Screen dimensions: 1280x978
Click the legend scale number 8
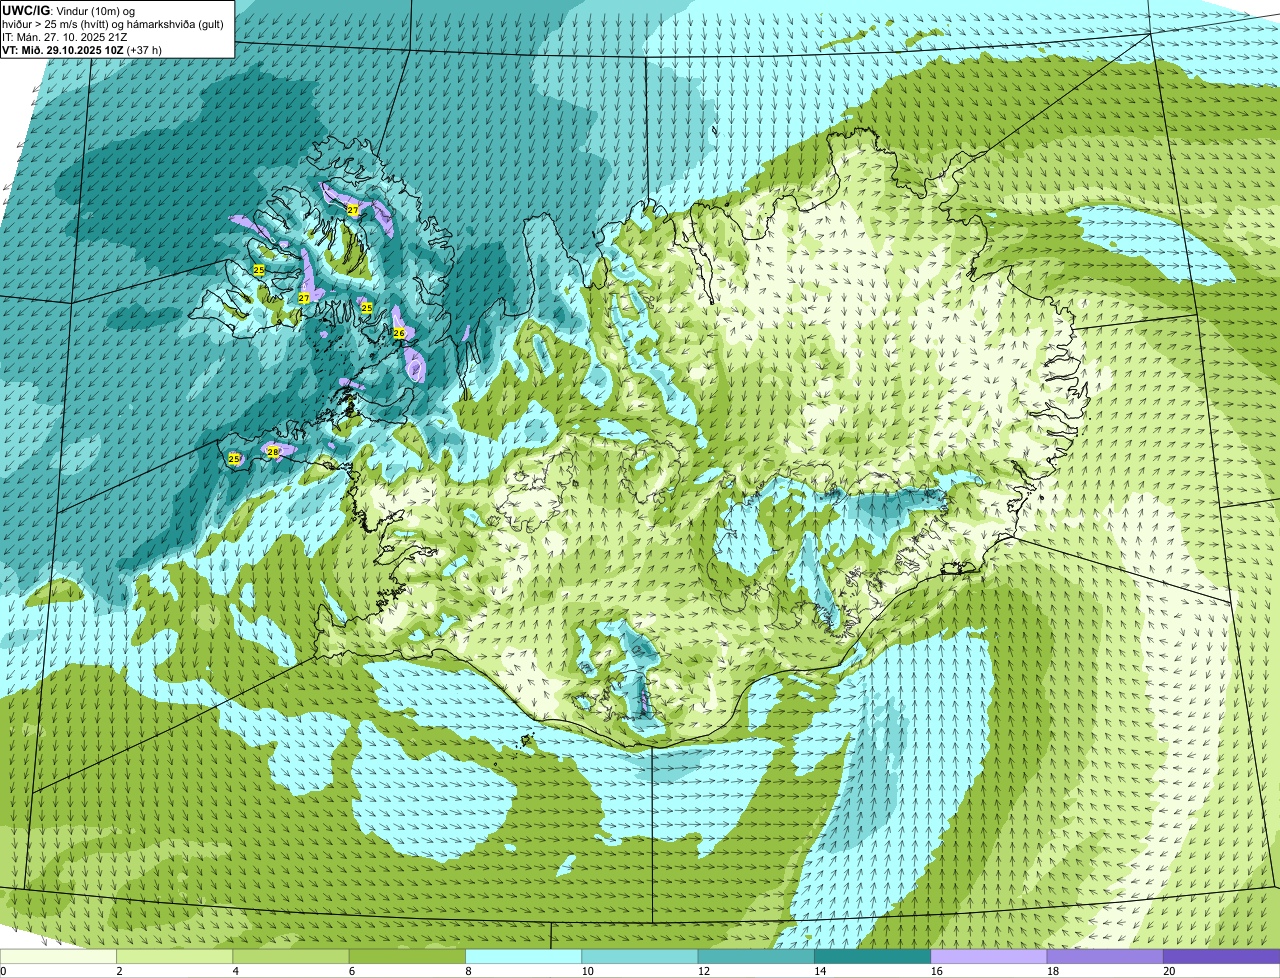pyautogui.click(x=468, y=971)
